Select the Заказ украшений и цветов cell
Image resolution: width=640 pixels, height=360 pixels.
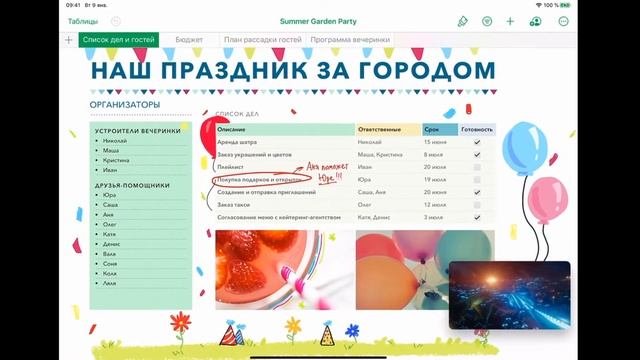point(285,155)
